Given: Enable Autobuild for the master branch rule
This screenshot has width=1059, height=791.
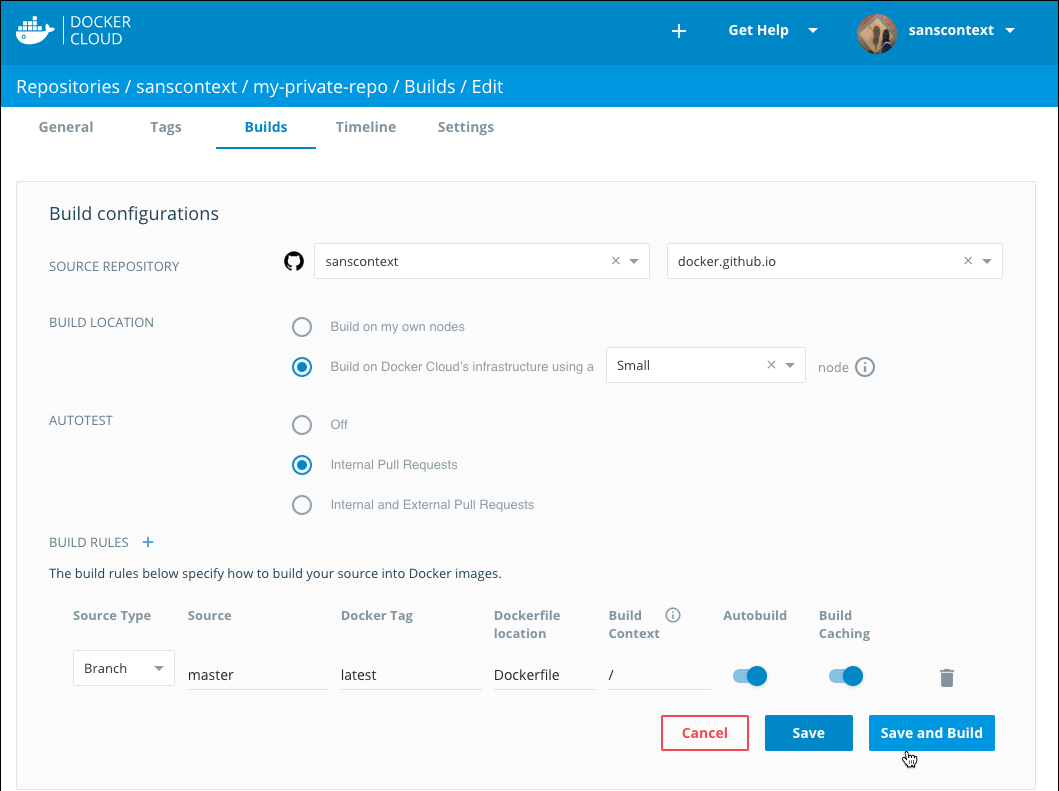Looking at the screenshot, I should 749,676.
